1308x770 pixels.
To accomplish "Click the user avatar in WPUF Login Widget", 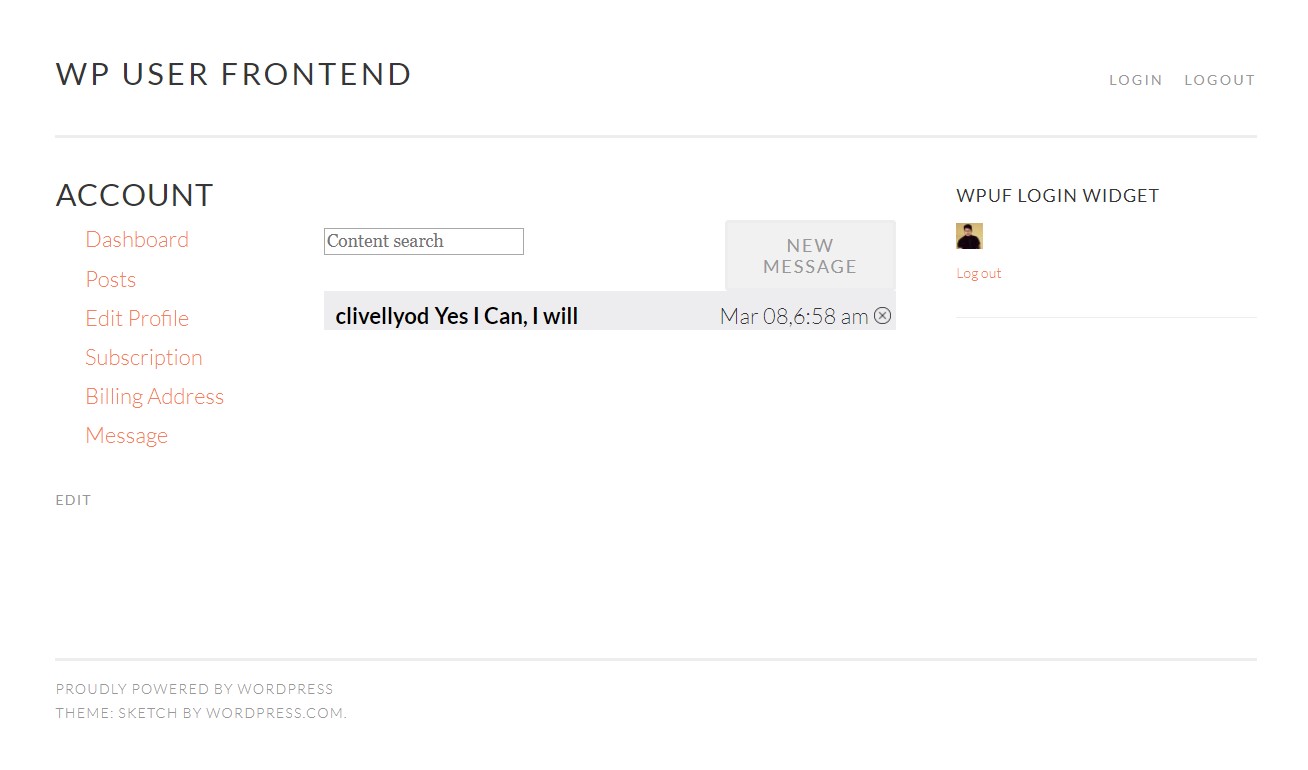I will (968, 235).
